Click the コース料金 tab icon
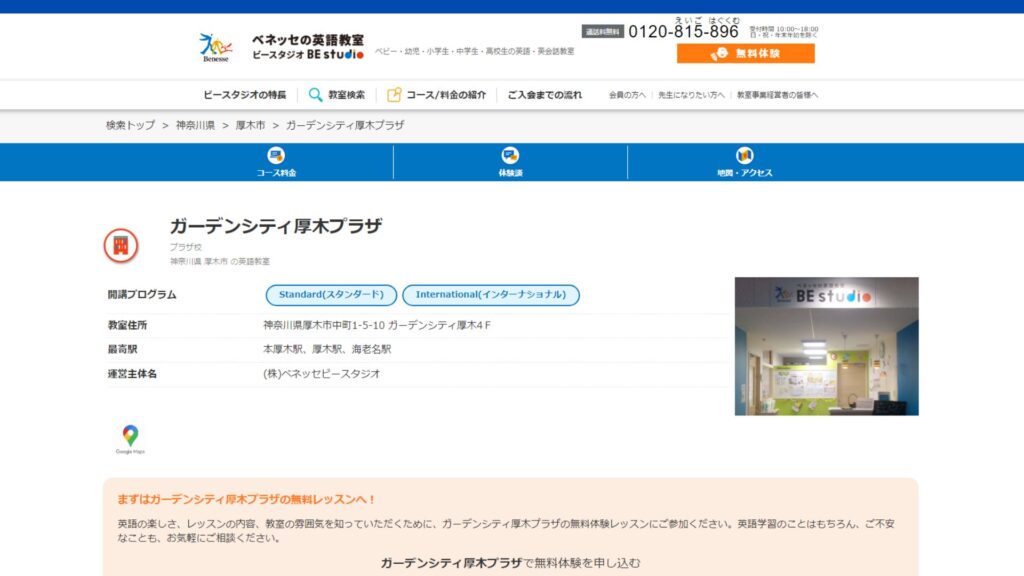Screen dimensions: 1024x576 click(x=276, y=155)
